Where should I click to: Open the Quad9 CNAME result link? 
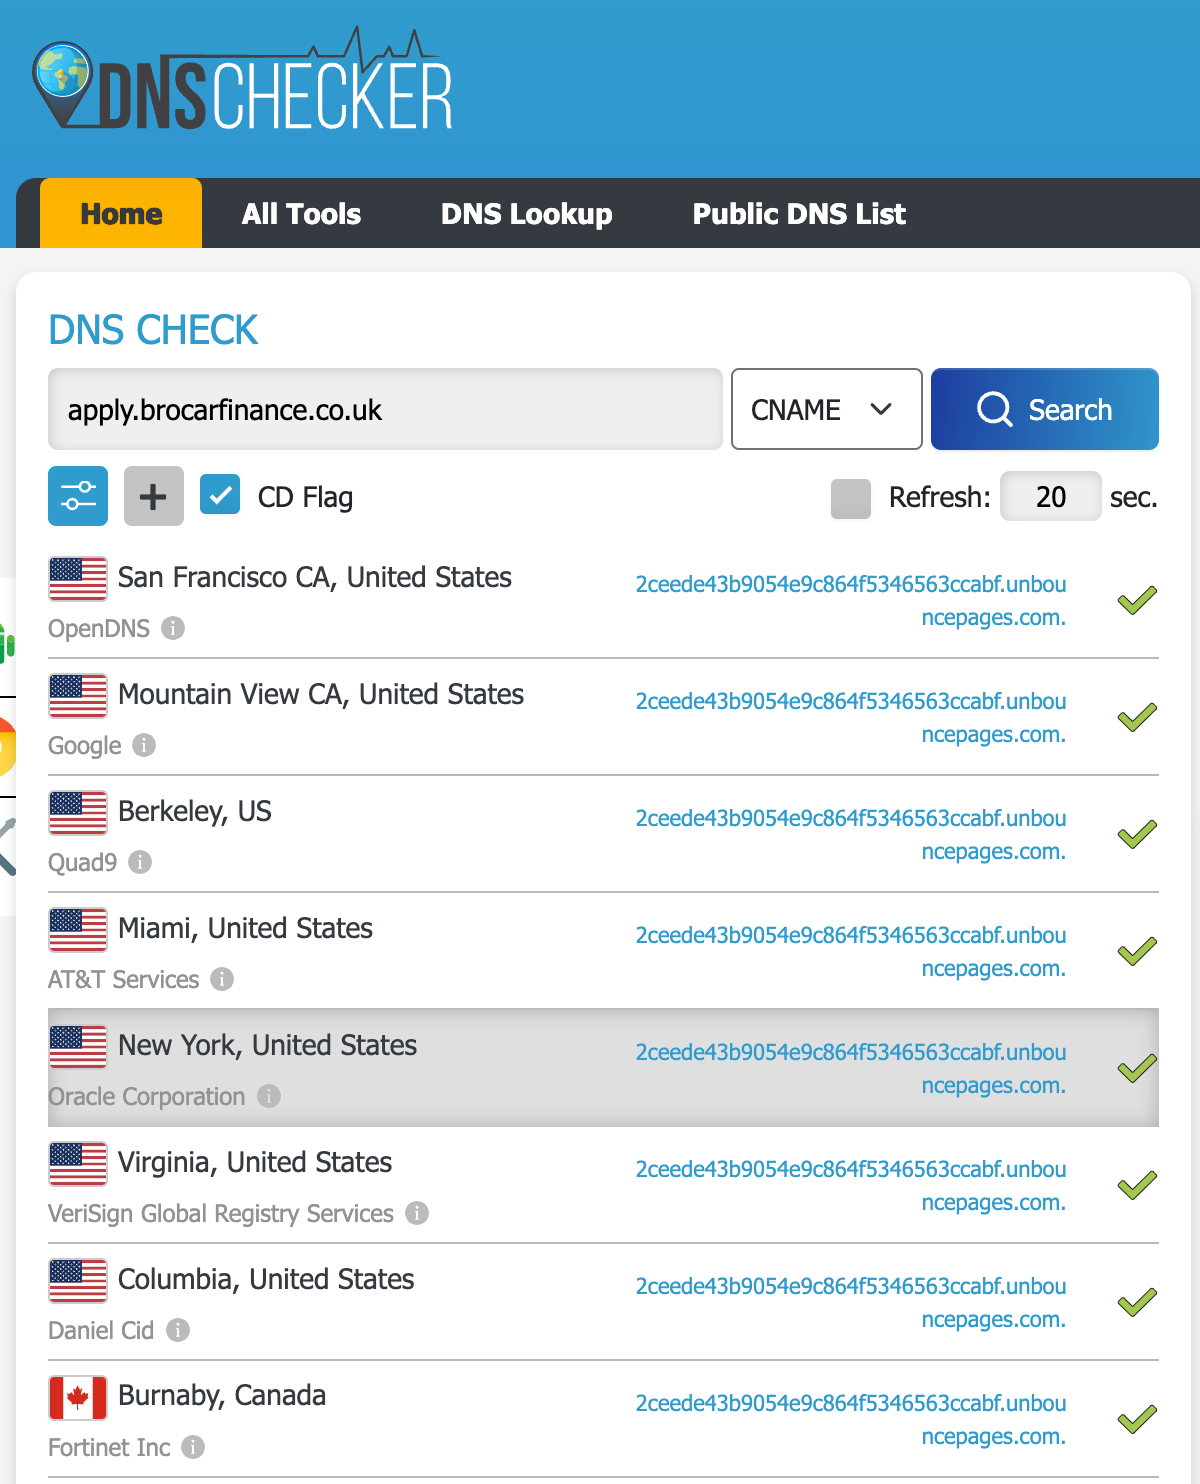(x=851, y=835)
